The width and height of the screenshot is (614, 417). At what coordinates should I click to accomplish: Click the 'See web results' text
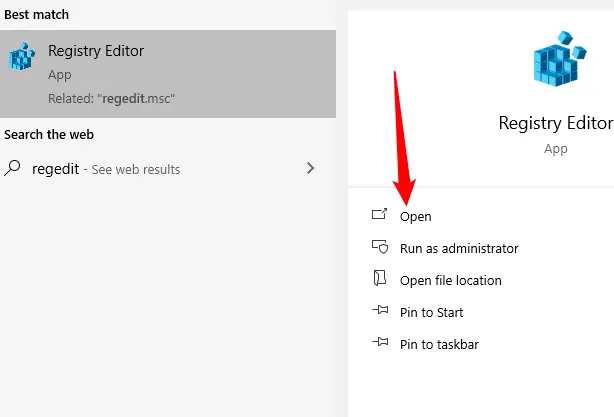click(x=135, y=170)
